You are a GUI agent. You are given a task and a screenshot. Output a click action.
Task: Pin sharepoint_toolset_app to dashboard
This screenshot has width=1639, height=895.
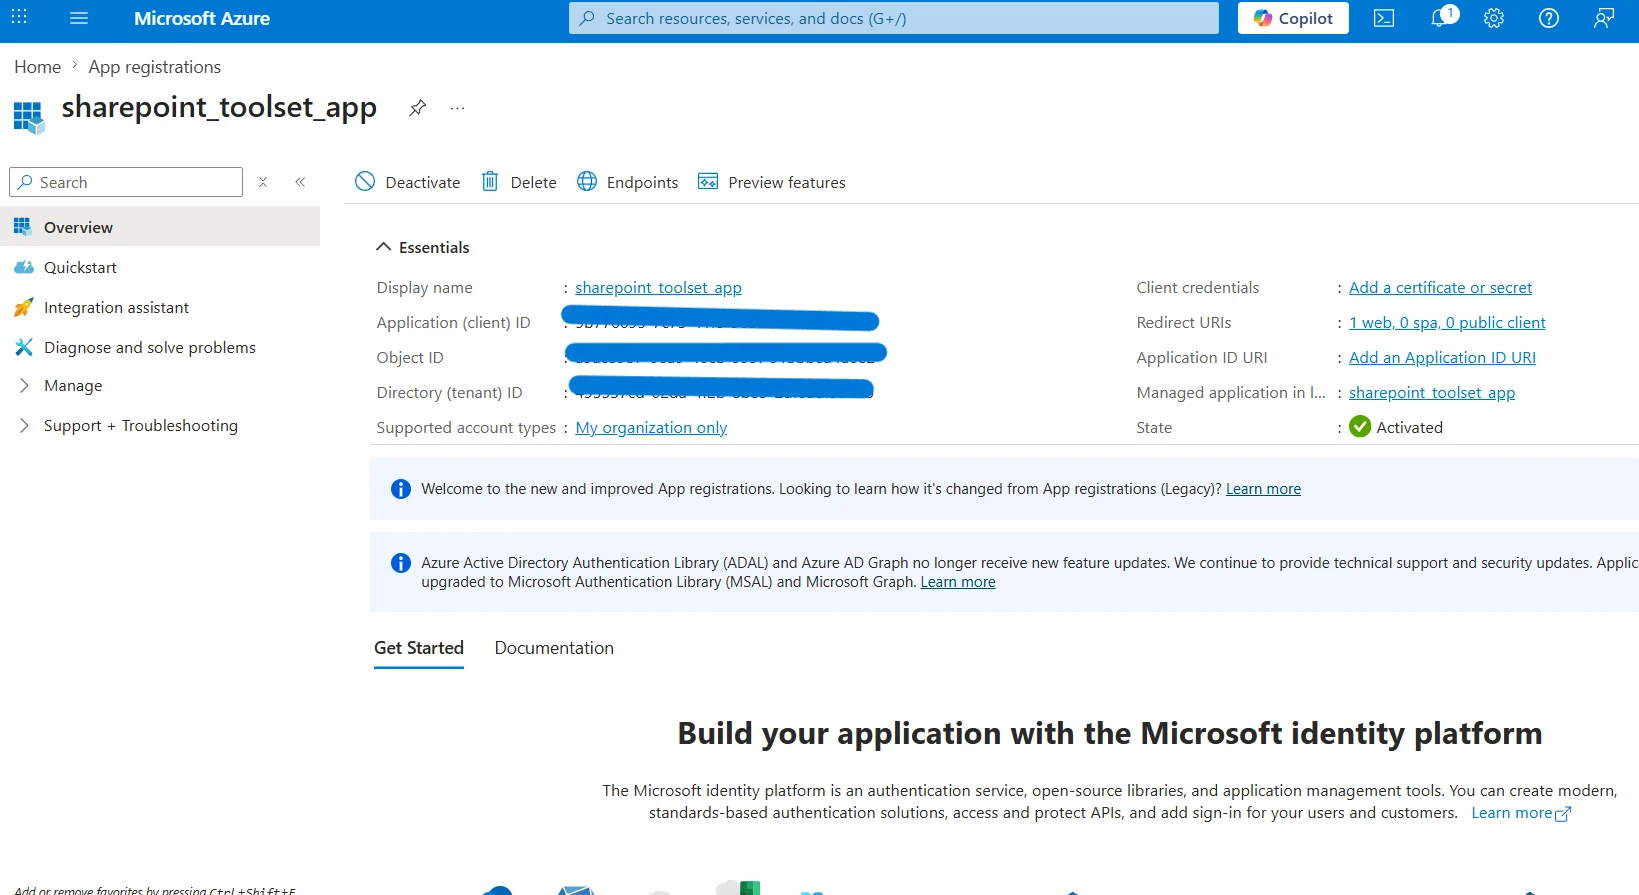coord(418,107)
